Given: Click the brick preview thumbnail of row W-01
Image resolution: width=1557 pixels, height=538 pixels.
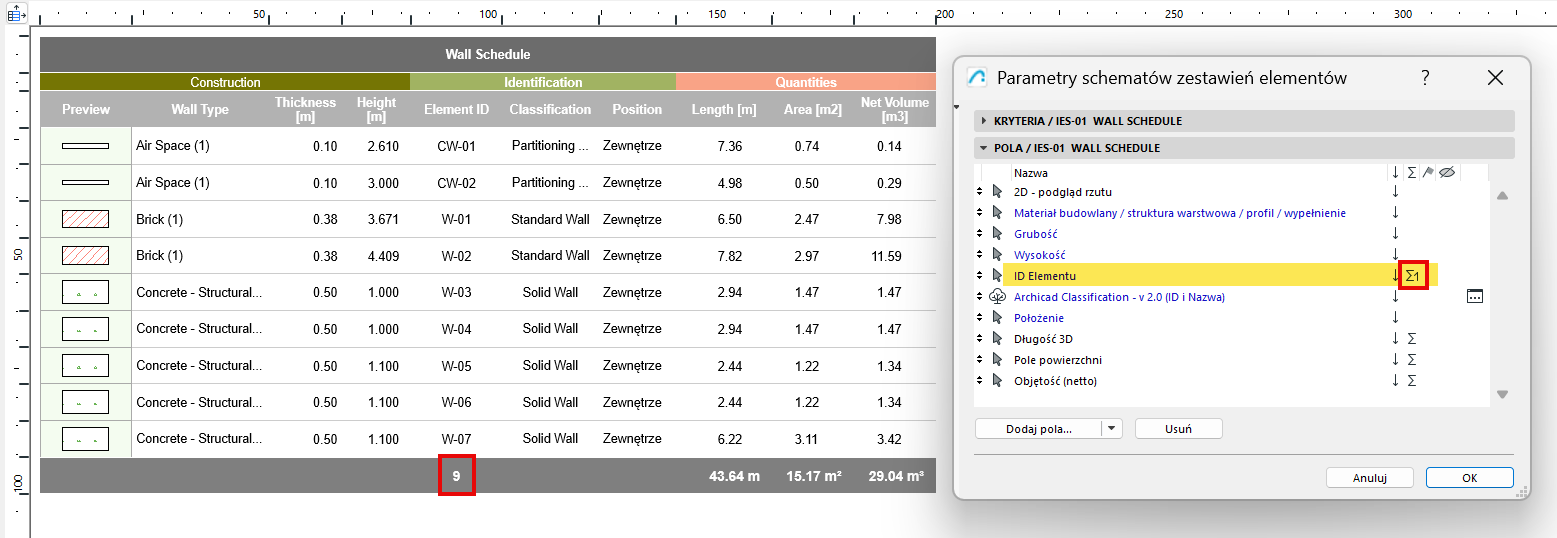Looking at the screenshot, I should (x=86, y=219).
